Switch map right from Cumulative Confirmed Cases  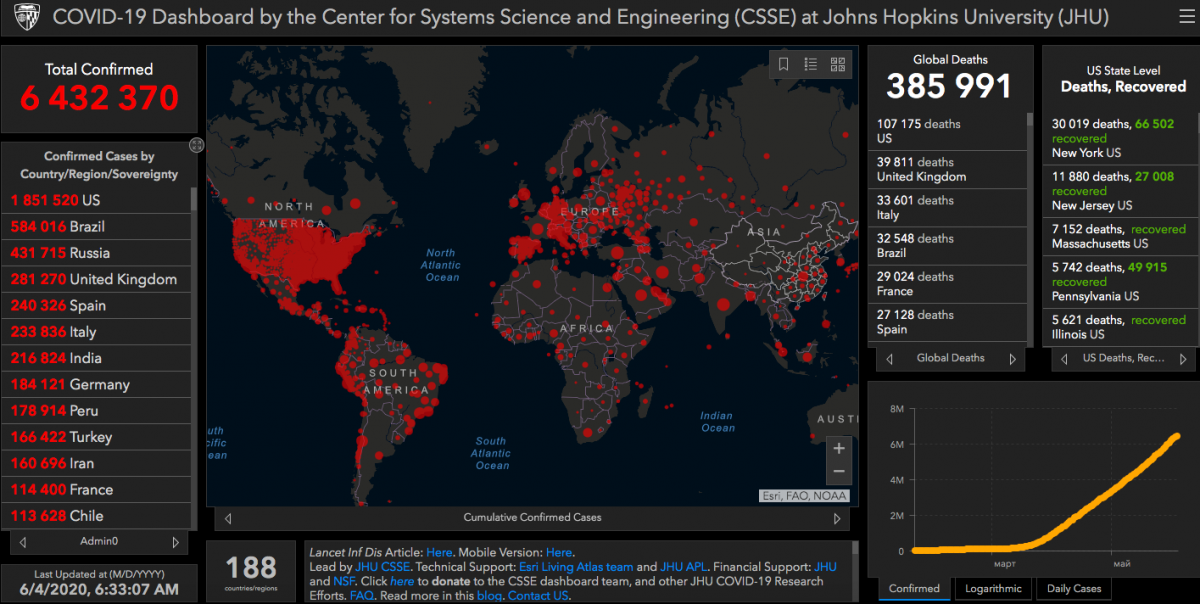pos(837,518)
